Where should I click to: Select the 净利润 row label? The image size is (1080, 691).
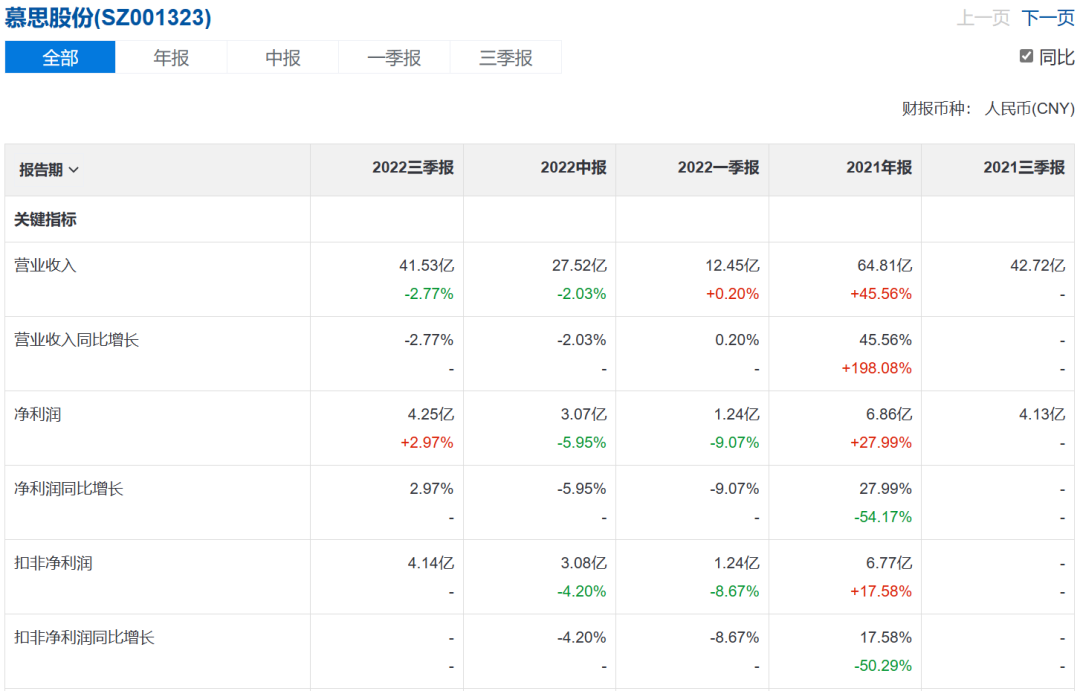point(37,414)
